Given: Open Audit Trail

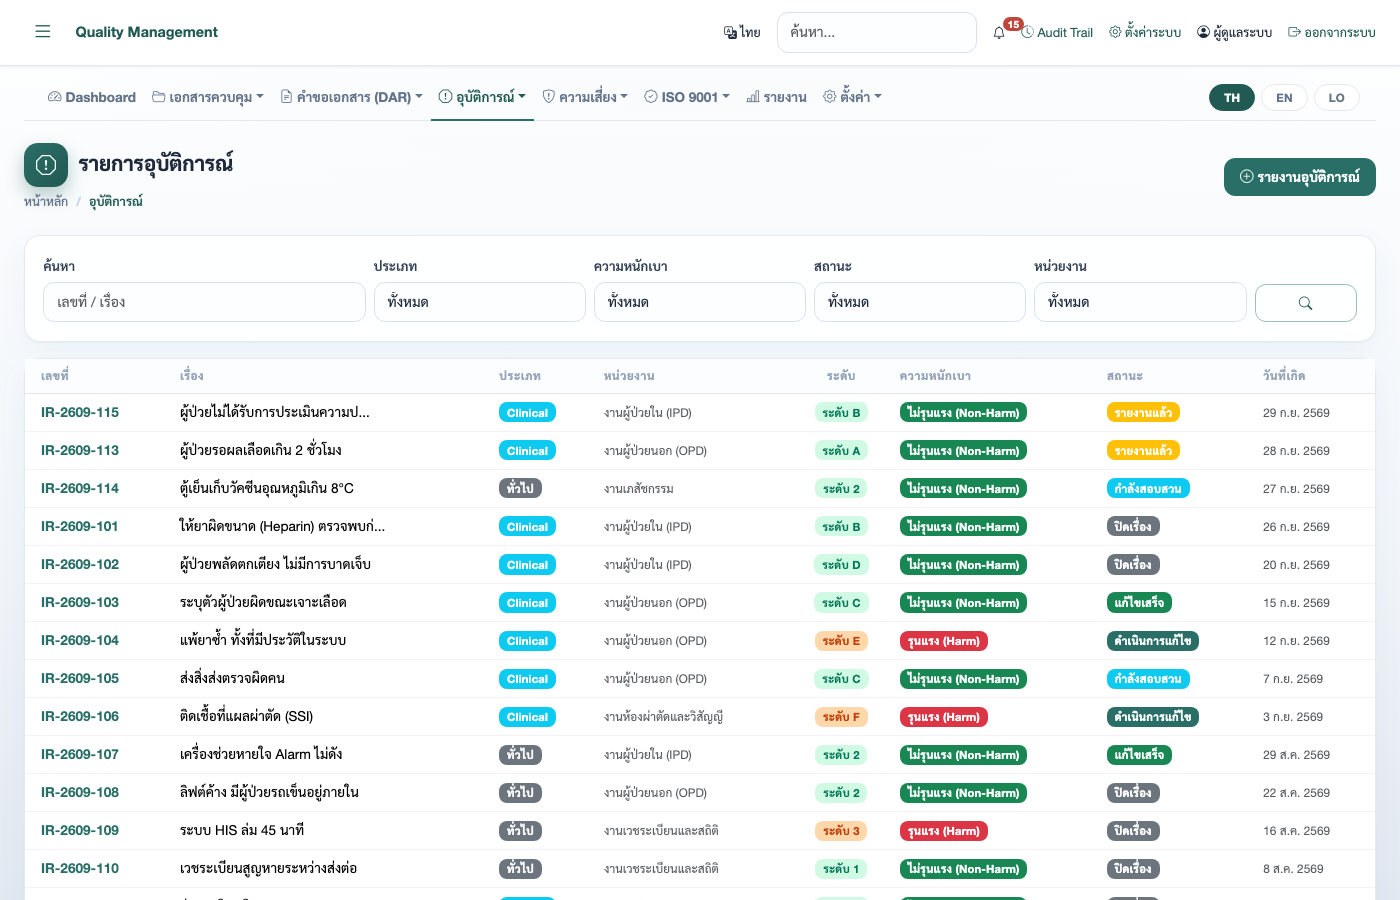Looking at the screenshot, I should coord(1057,32).
